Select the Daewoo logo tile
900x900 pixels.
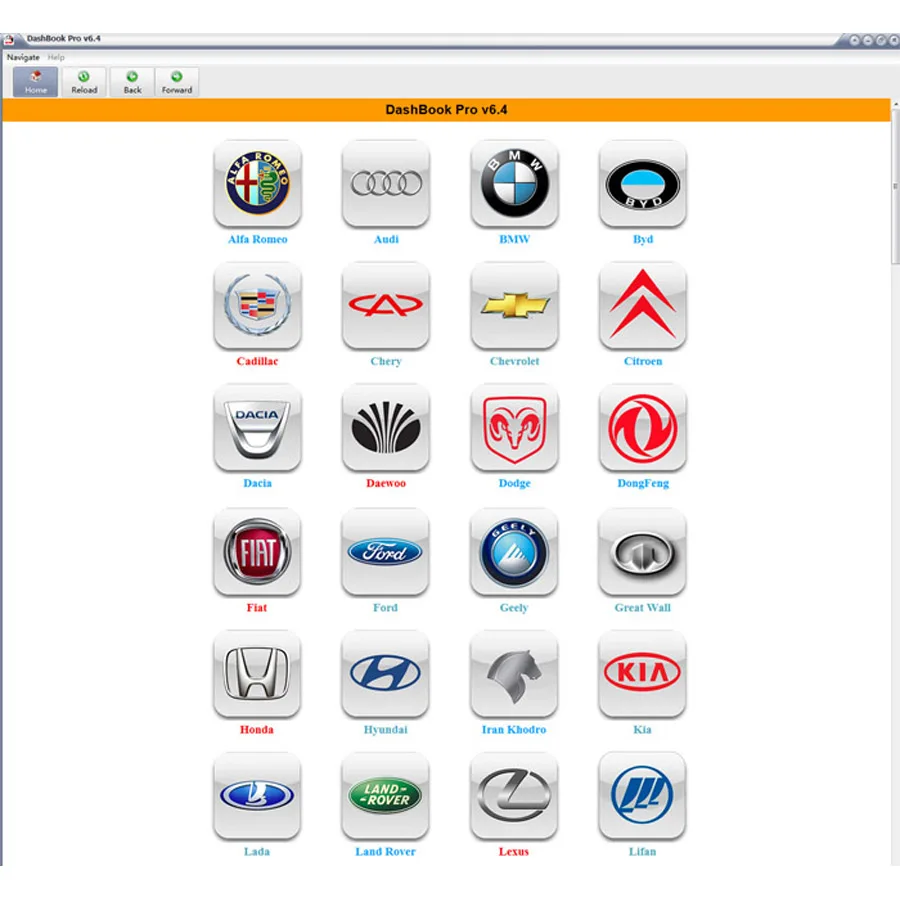386,428
